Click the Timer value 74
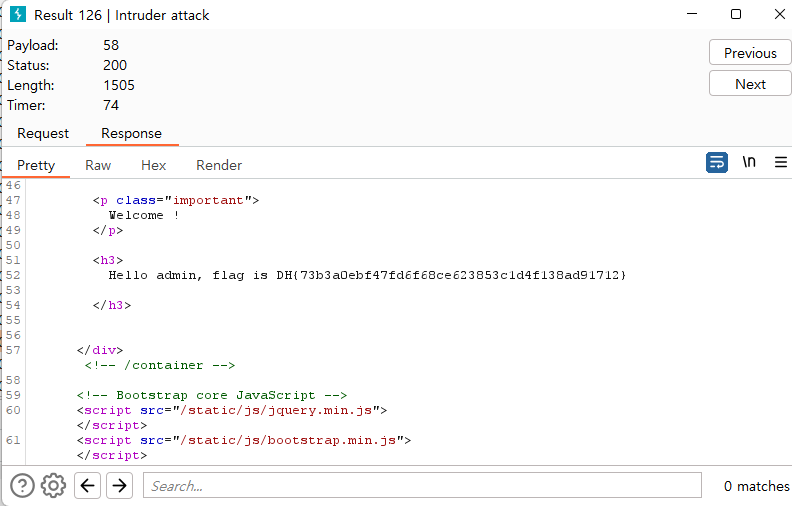The height and width of the screenshot is (506, 792). (111, 106)
